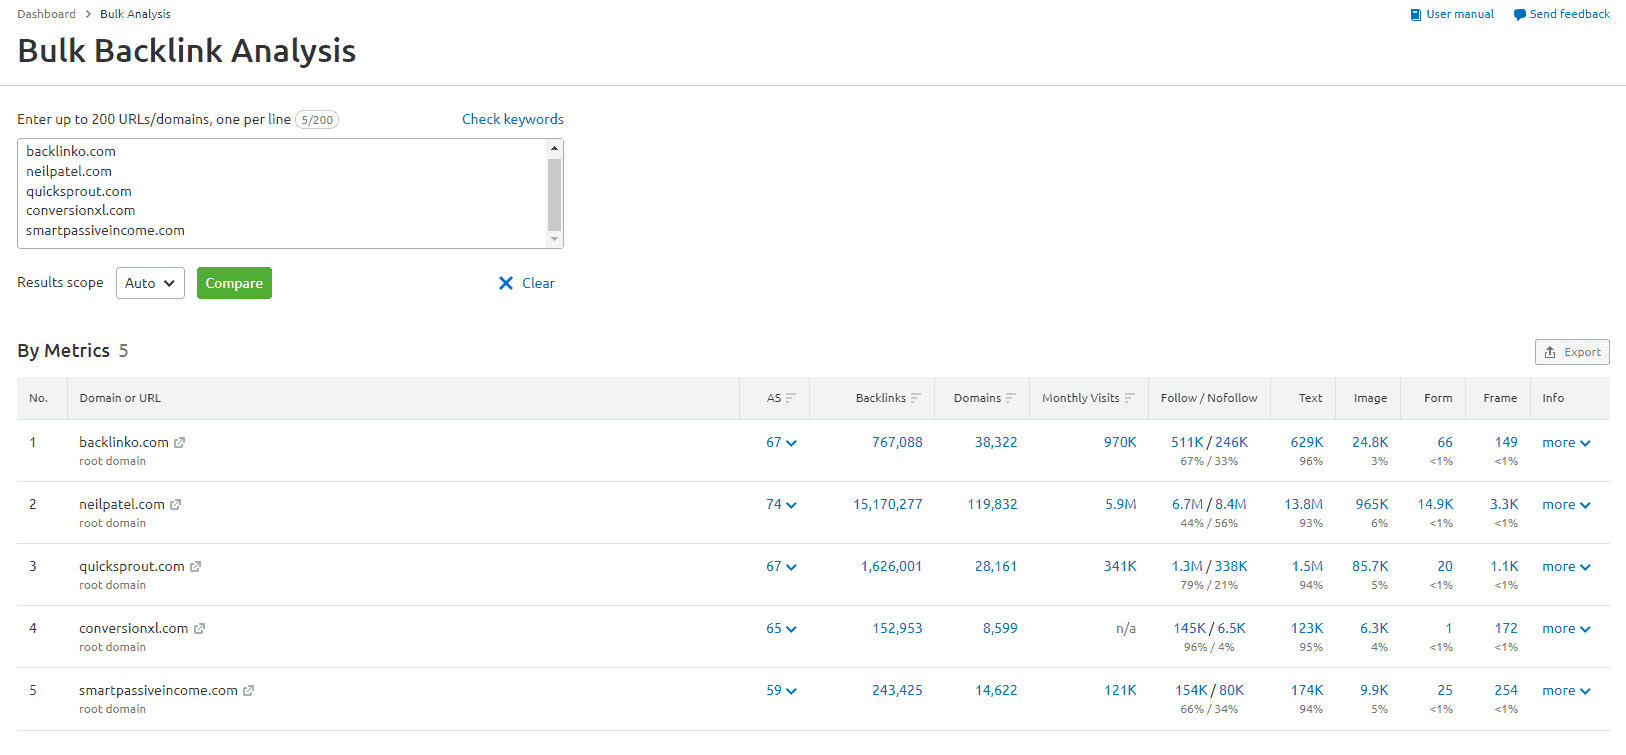Sort by Monthly Visits column icon
Image resolution: width=1626 pixels, height=755 pixels.
pos(1129,398)
